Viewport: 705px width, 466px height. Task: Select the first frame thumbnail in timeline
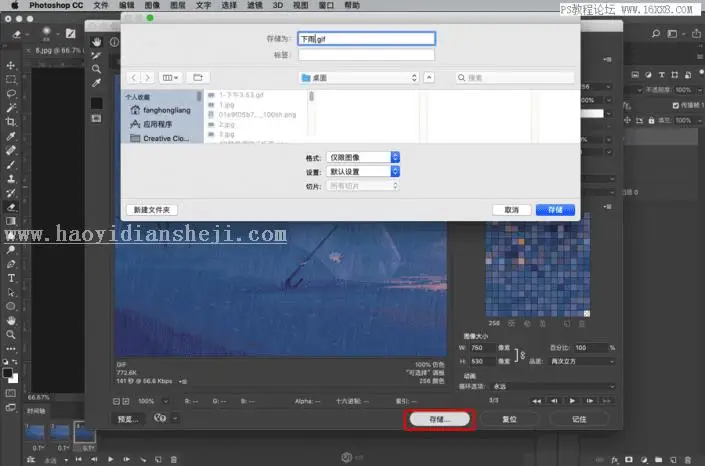pos(35,432)
